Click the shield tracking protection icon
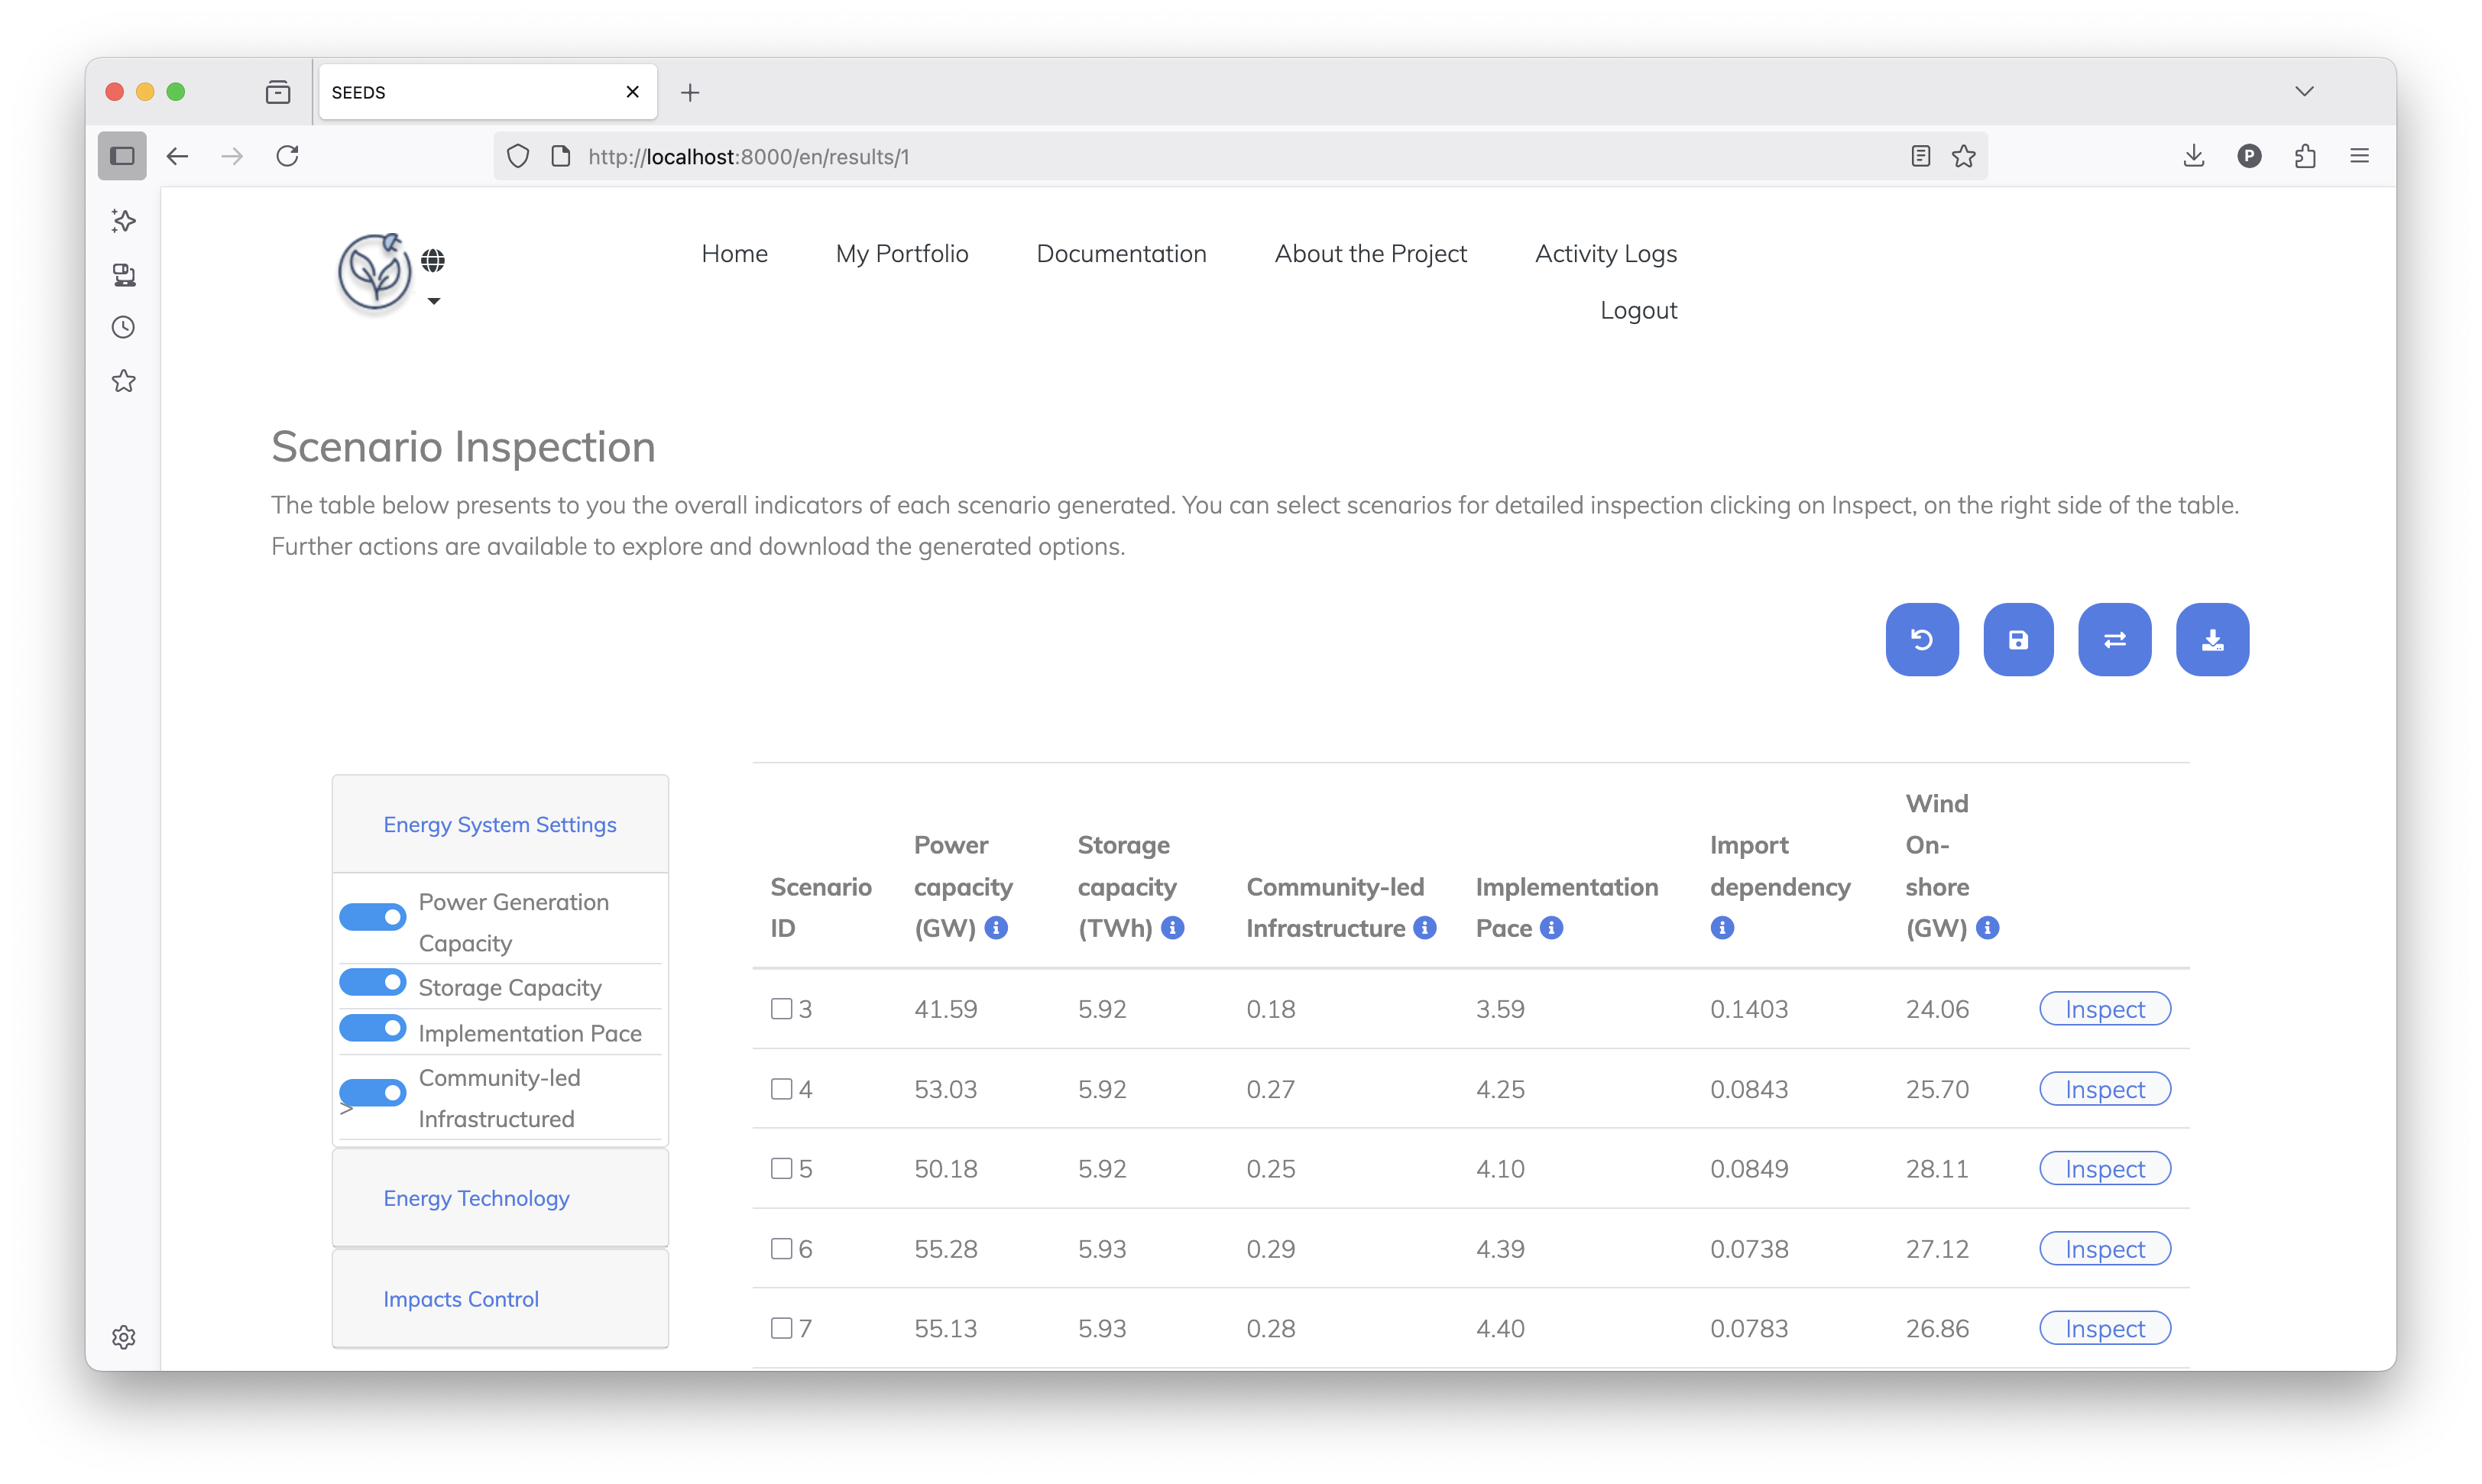This screenshot has height=1484, width=2482. 518,156
